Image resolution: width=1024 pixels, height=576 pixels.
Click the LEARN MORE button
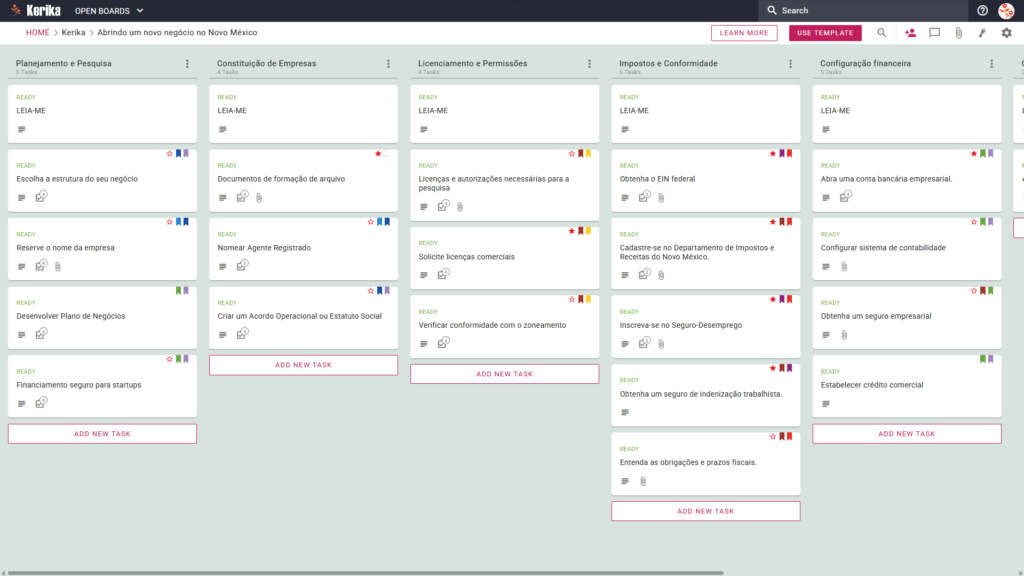click(x=744, y=33)
